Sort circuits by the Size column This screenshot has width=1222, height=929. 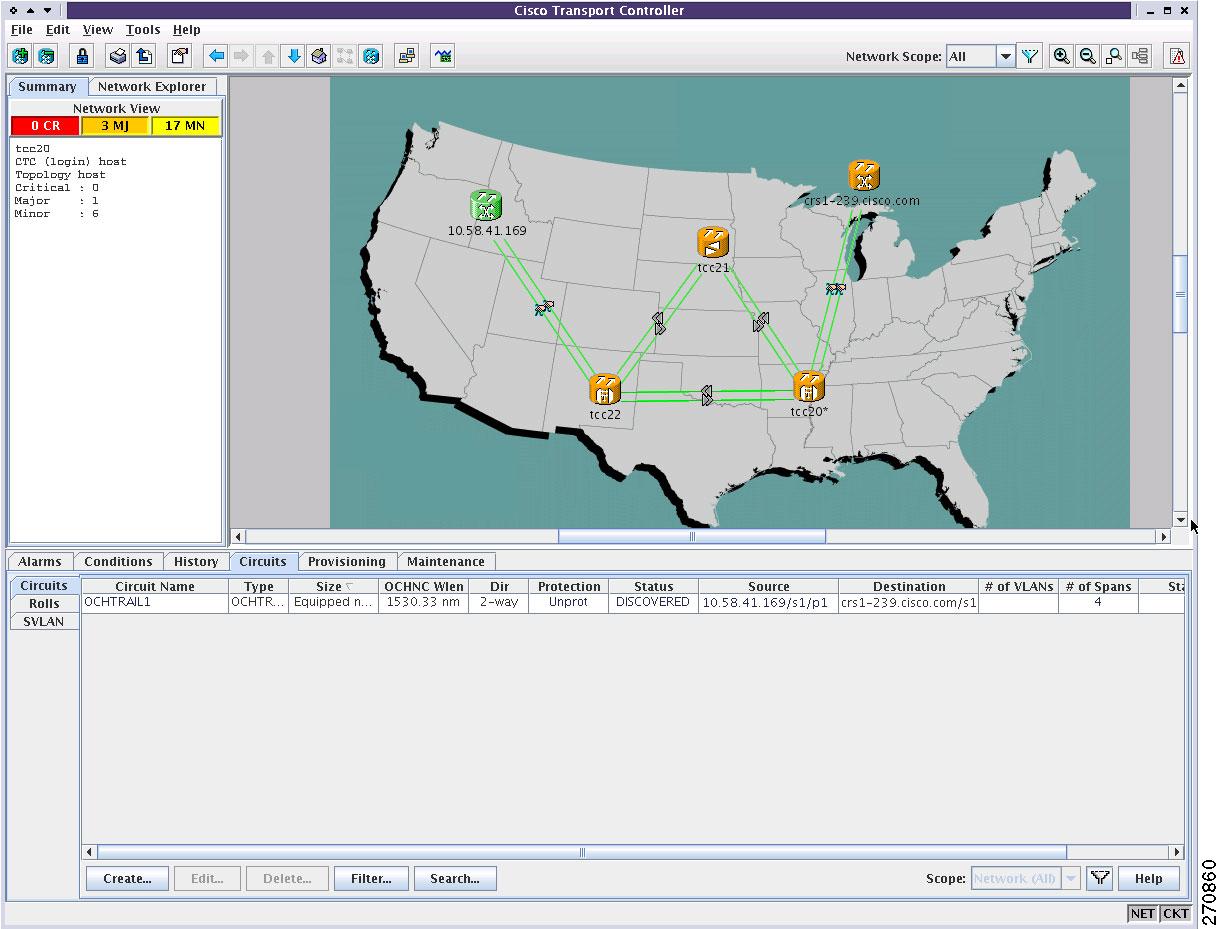click(x=333, y=587)
